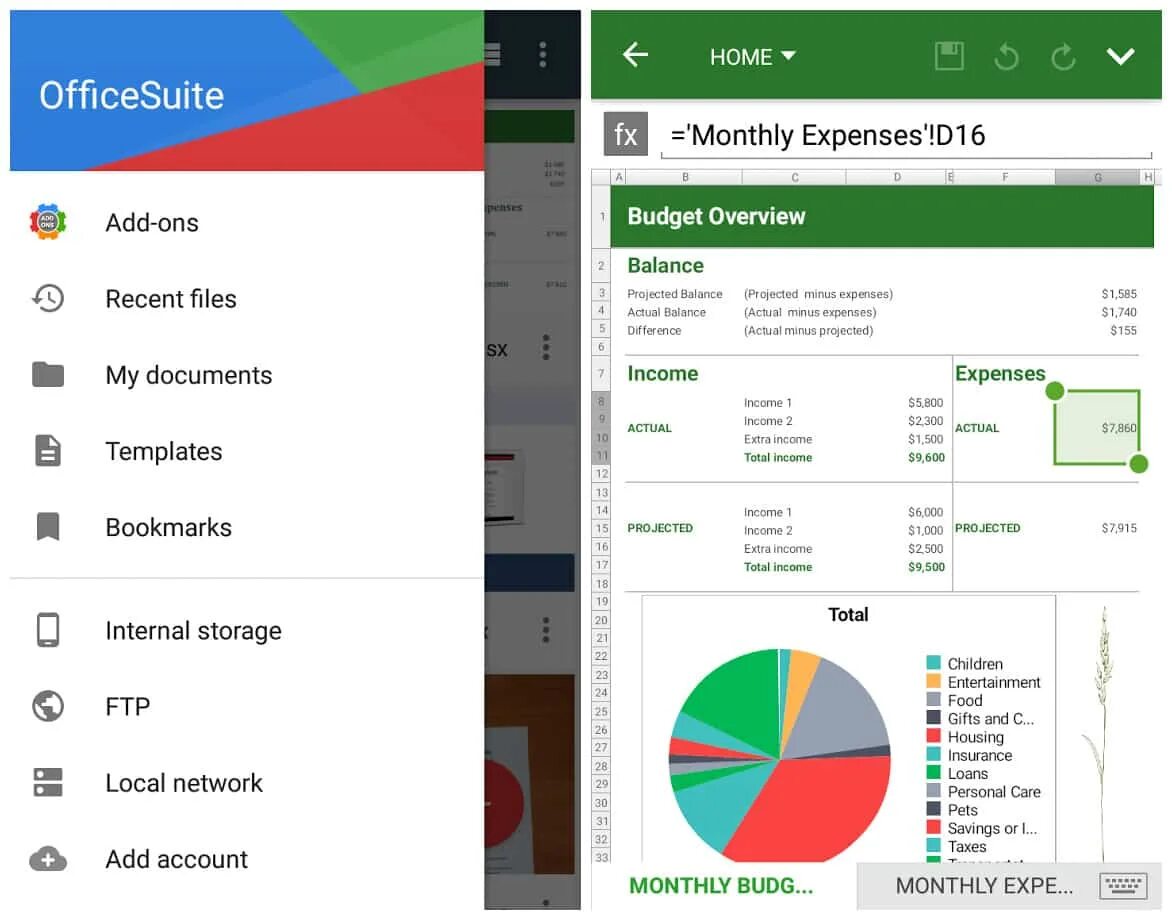Viewport: 1172px width, 920px height.
Task: Tap the bottom-right selection handle
Action: [x=1138, y=464]
